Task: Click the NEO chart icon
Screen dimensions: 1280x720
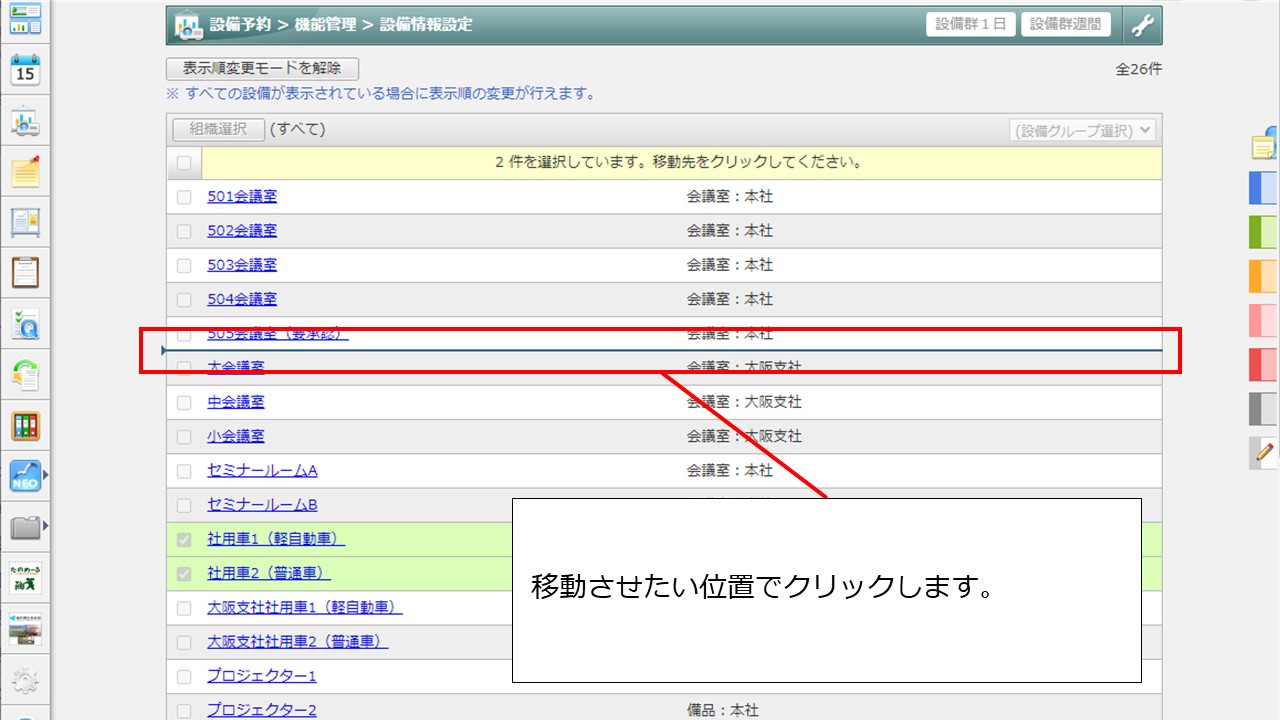Action: [25, 476]
